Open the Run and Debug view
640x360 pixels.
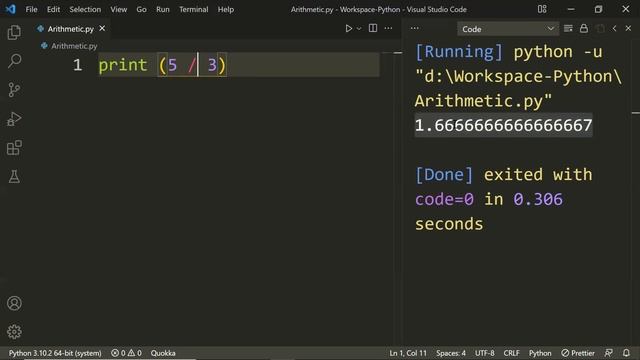(x=14, y=119)
